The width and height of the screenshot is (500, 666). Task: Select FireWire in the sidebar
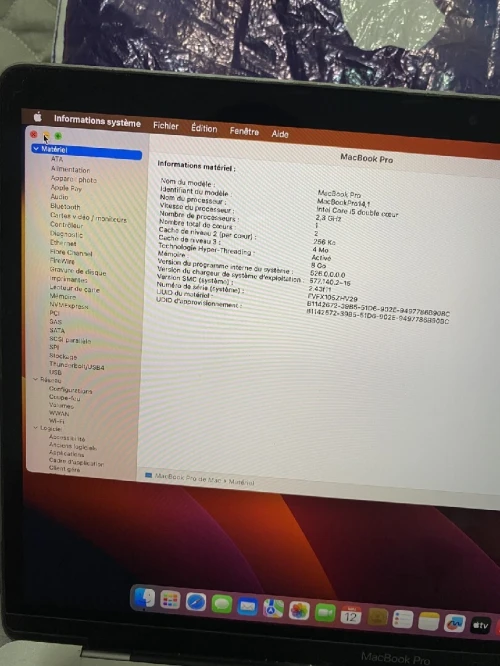[x=62, y=260]
